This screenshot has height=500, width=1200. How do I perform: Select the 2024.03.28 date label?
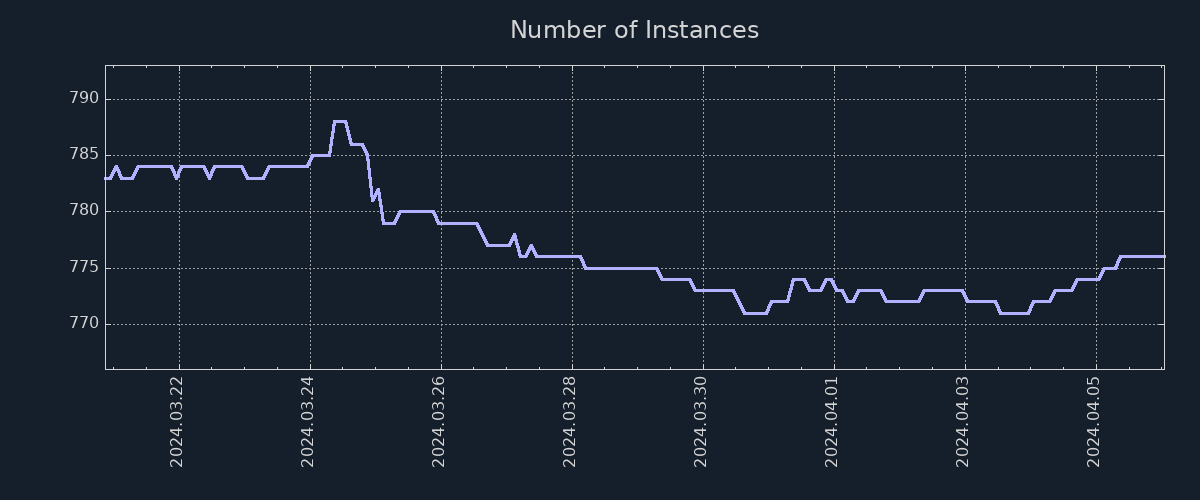coord(570,421)
